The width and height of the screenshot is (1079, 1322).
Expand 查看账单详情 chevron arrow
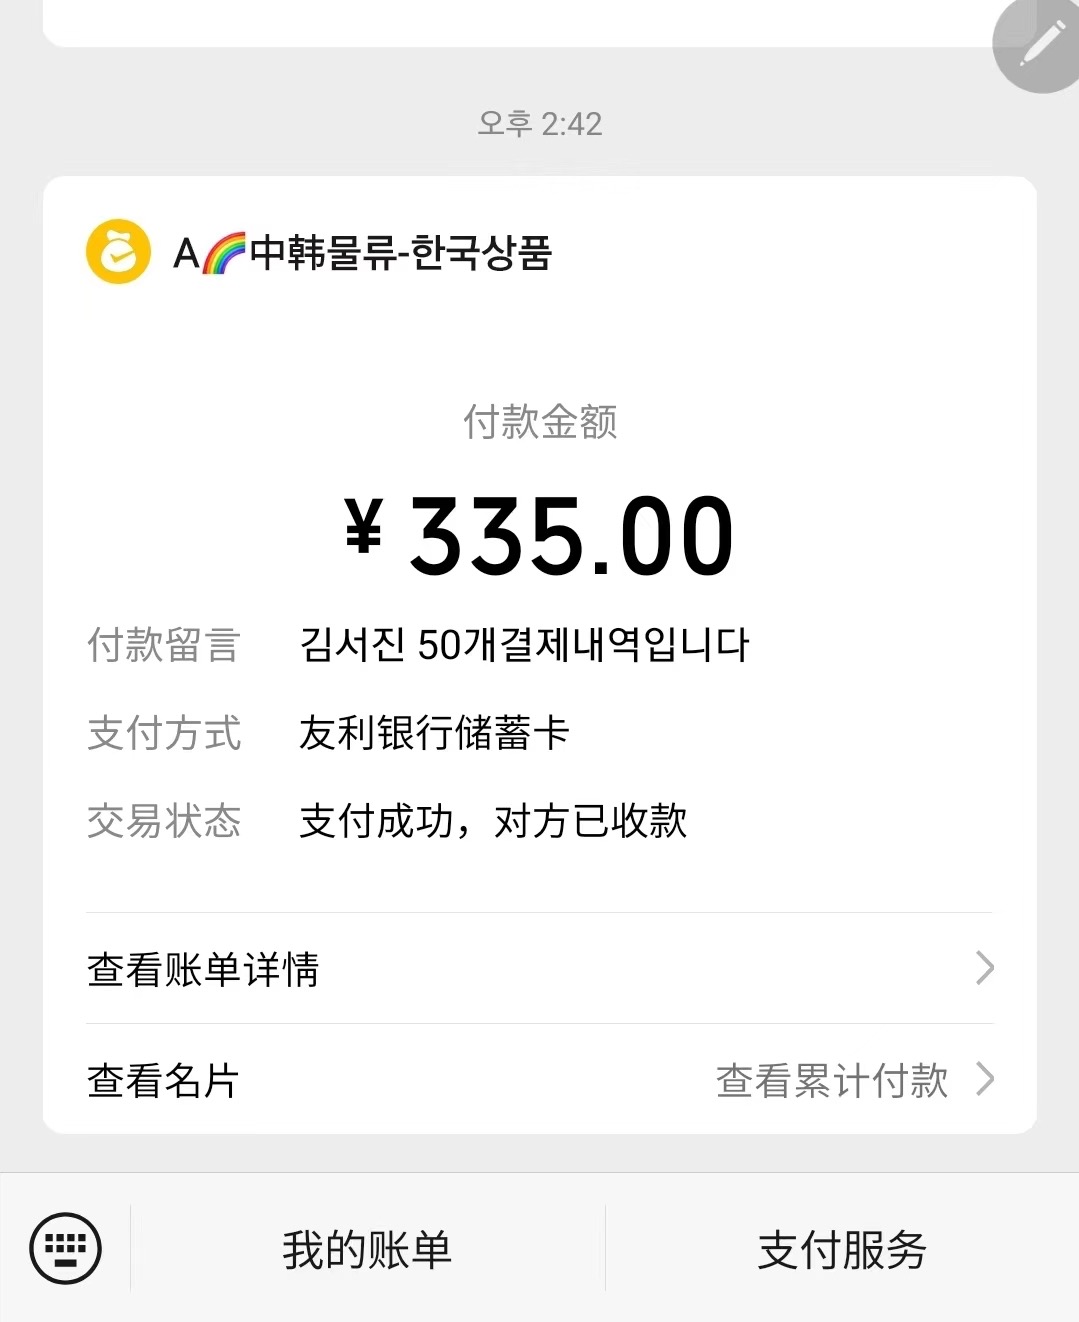point(984,968)
